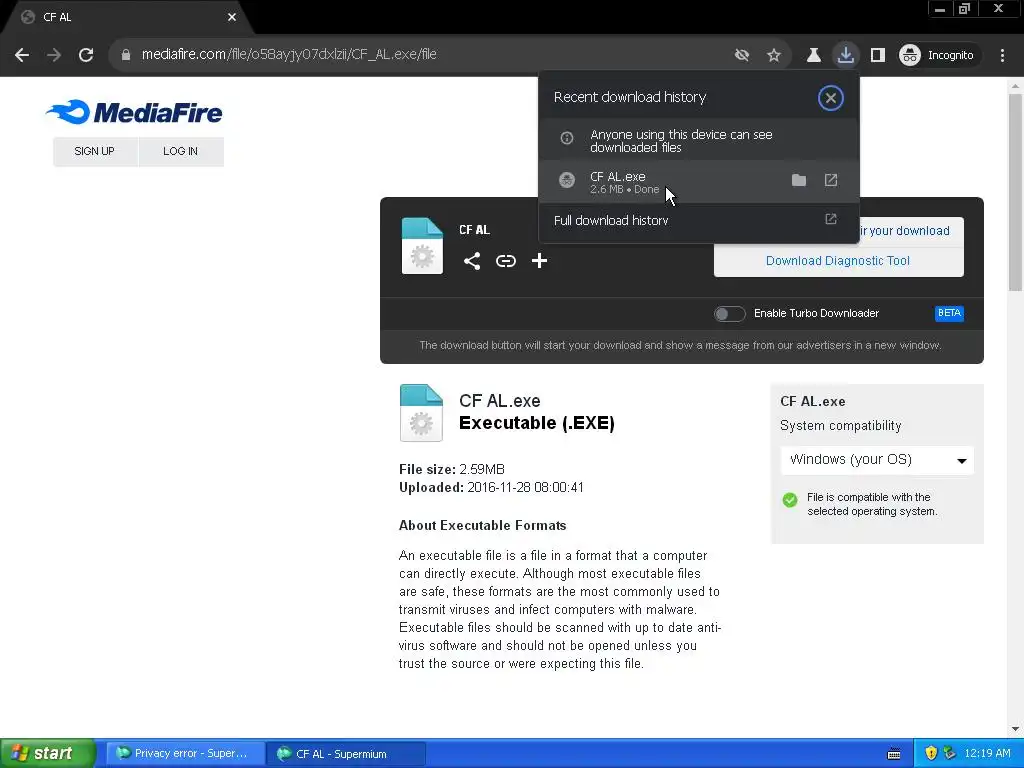
Task: Open the downloaded CF AL.exe file via arrow icon
Action: pyautogui.click(x=831, y=180)
